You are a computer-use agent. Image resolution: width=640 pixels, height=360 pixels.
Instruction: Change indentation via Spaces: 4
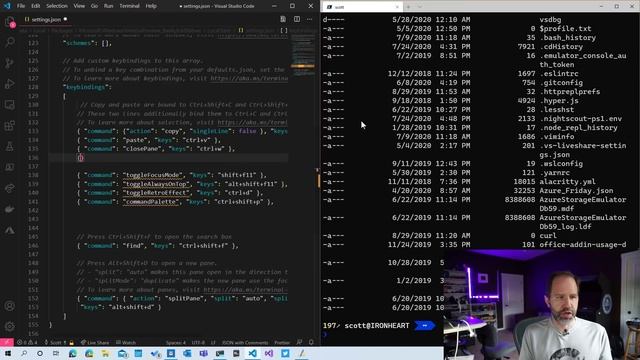(176, 342)
